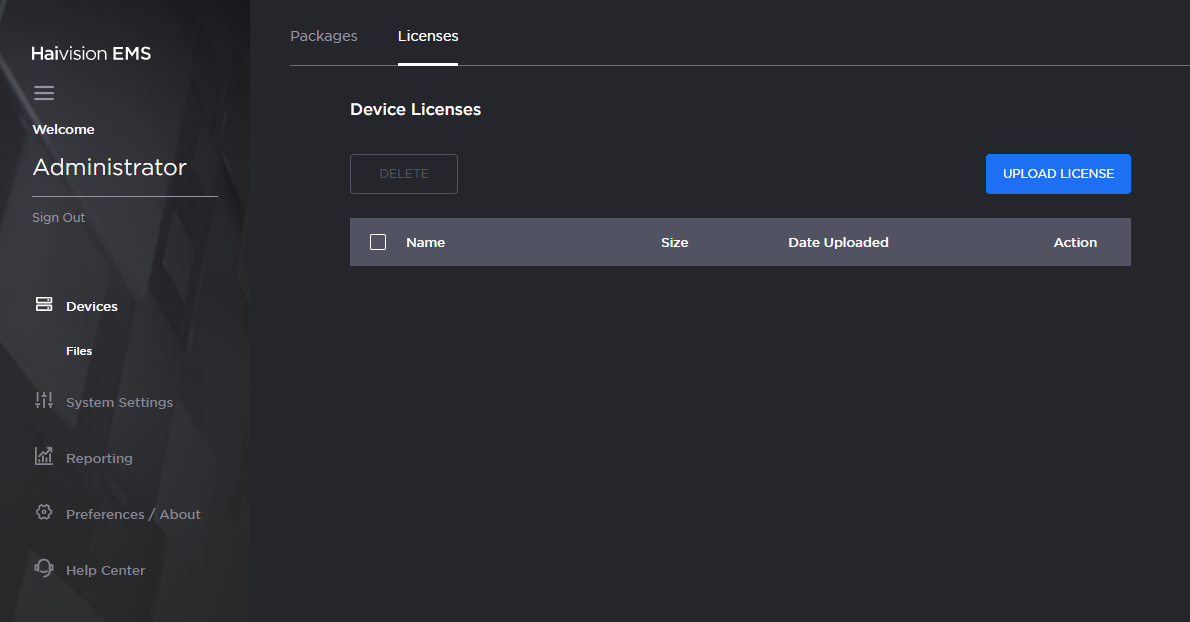Click the UPLOAD LICENSE button
Viewport: 1190px width, 622px height.
[1057, 173]
